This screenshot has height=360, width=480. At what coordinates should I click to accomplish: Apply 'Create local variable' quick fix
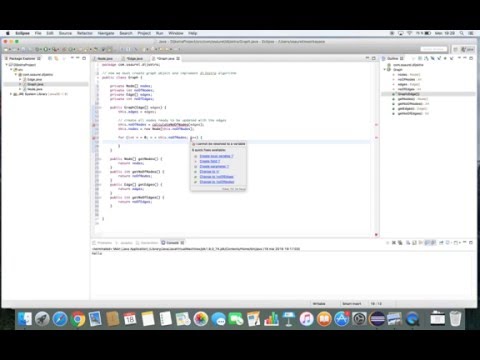[216, 156]
